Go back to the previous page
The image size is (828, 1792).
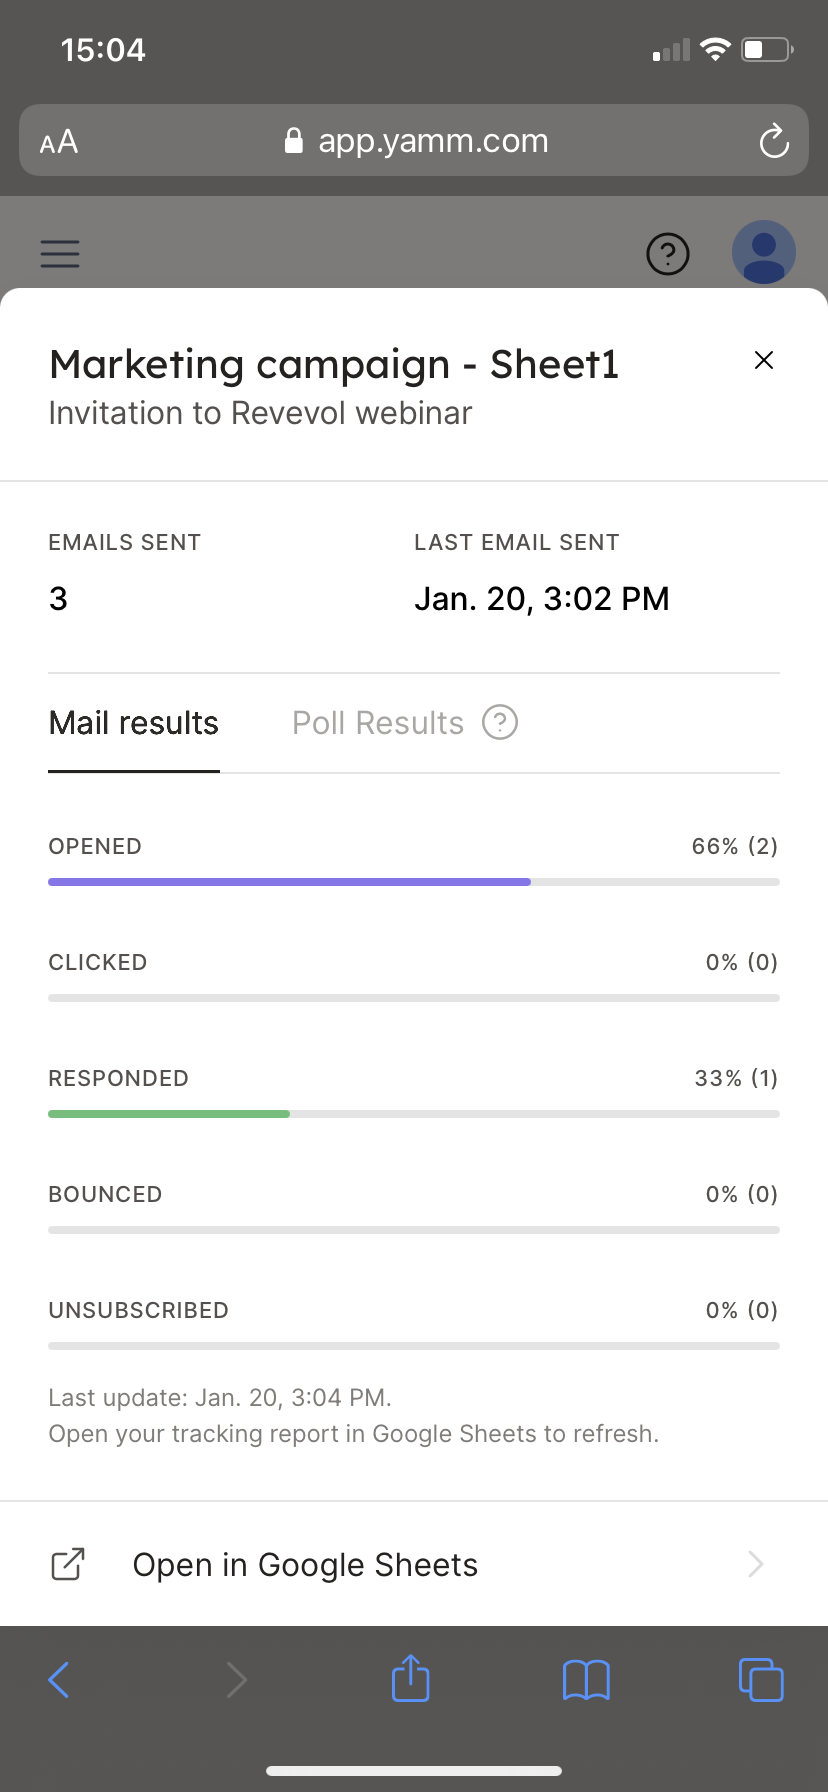tap(60, 1680)
